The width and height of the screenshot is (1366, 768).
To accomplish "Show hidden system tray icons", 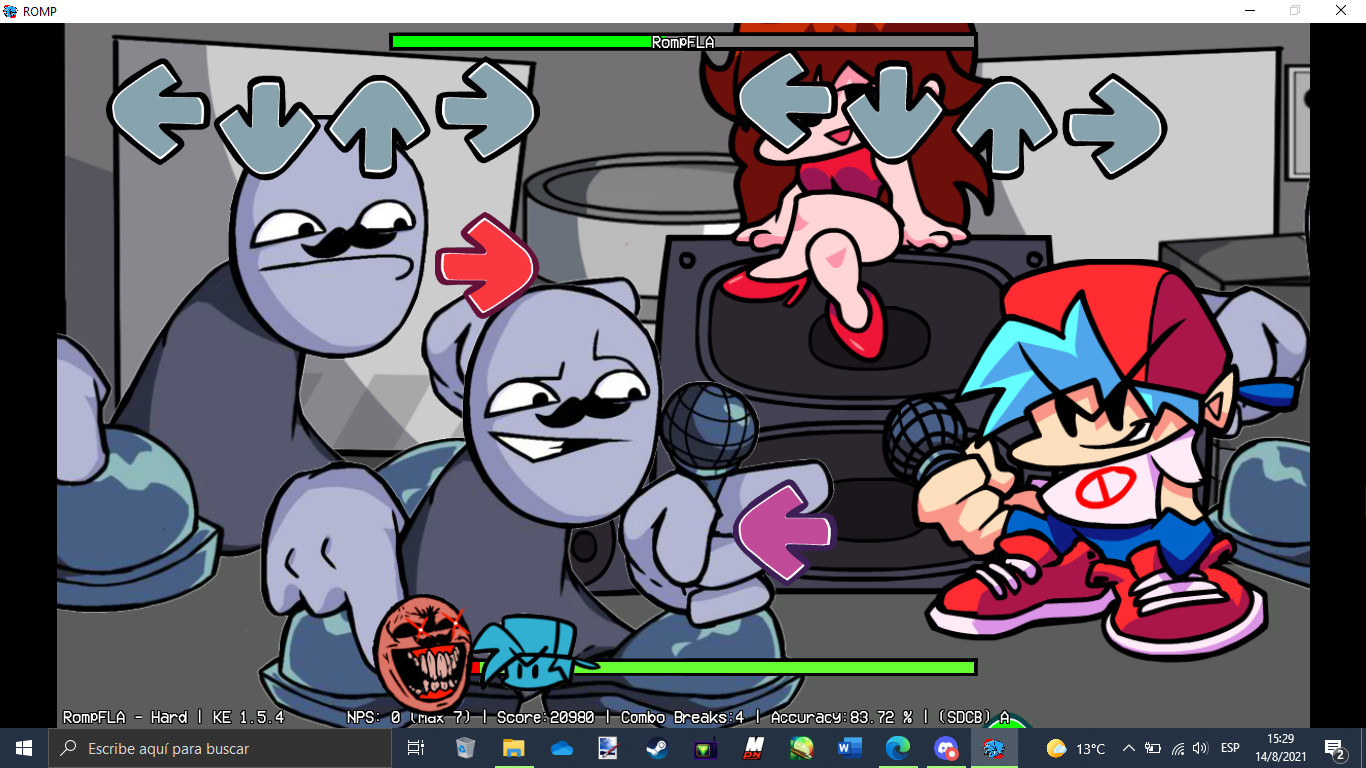I will 1129,748.
